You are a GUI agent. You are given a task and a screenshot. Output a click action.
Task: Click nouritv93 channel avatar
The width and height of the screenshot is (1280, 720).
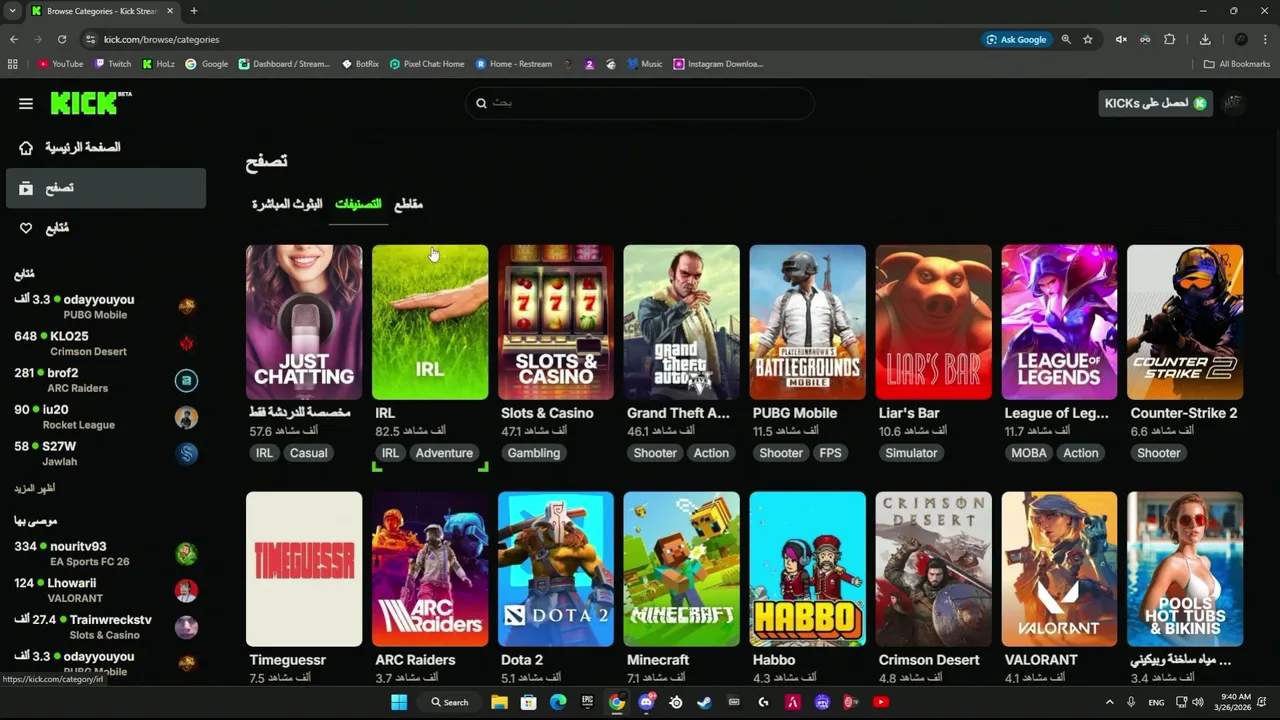(x=186, y=553)
